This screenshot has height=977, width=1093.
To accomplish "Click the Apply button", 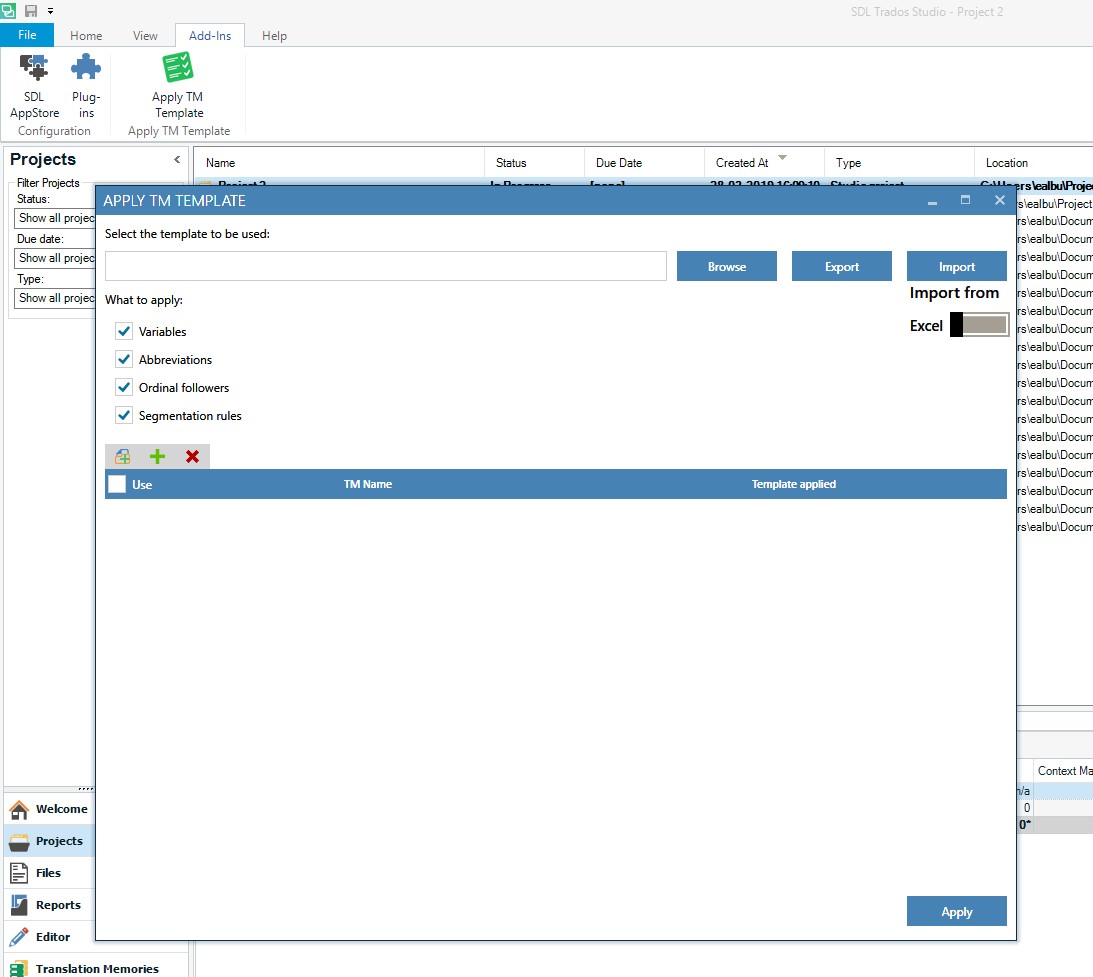I will 956,911.
